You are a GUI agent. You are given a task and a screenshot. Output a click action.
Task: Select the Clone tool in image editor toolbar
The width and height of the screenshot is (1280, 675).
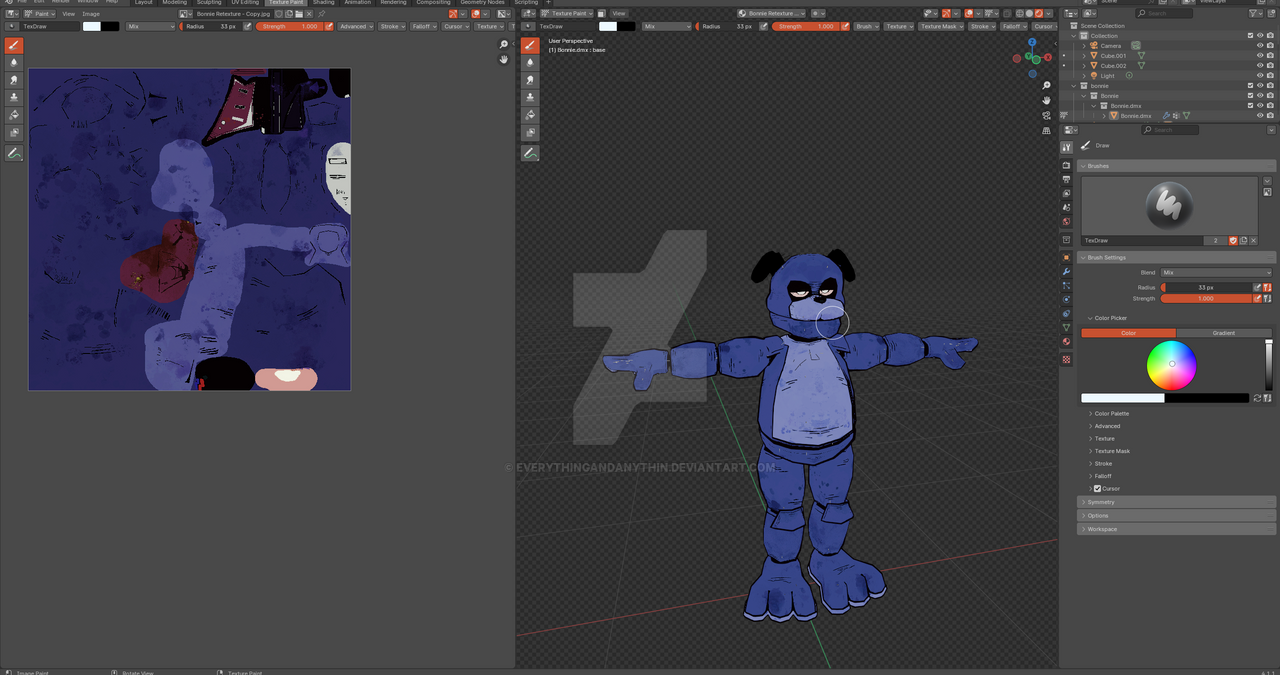(x=14, y=97)
